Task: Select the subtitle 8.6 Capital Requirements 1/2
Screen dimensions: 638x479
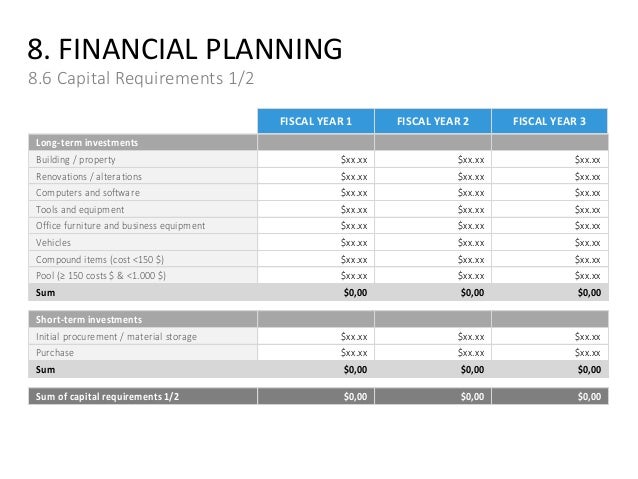Action: (x=141, y=78)
